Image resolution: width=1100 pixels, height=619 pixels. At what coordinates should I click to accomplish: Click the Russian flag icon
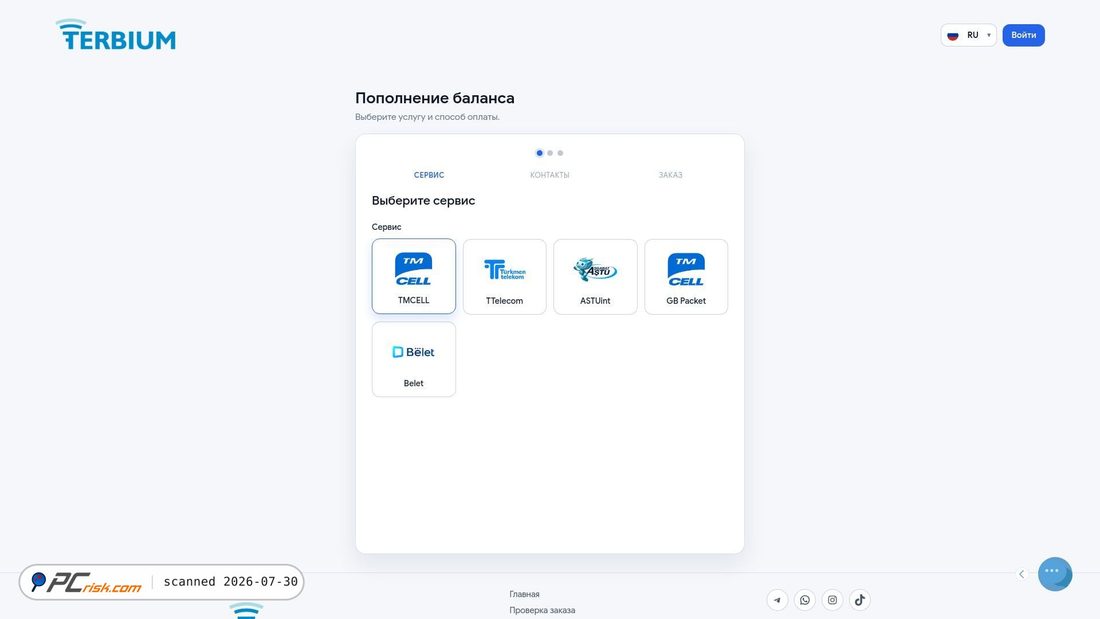(x=953, y=35)
